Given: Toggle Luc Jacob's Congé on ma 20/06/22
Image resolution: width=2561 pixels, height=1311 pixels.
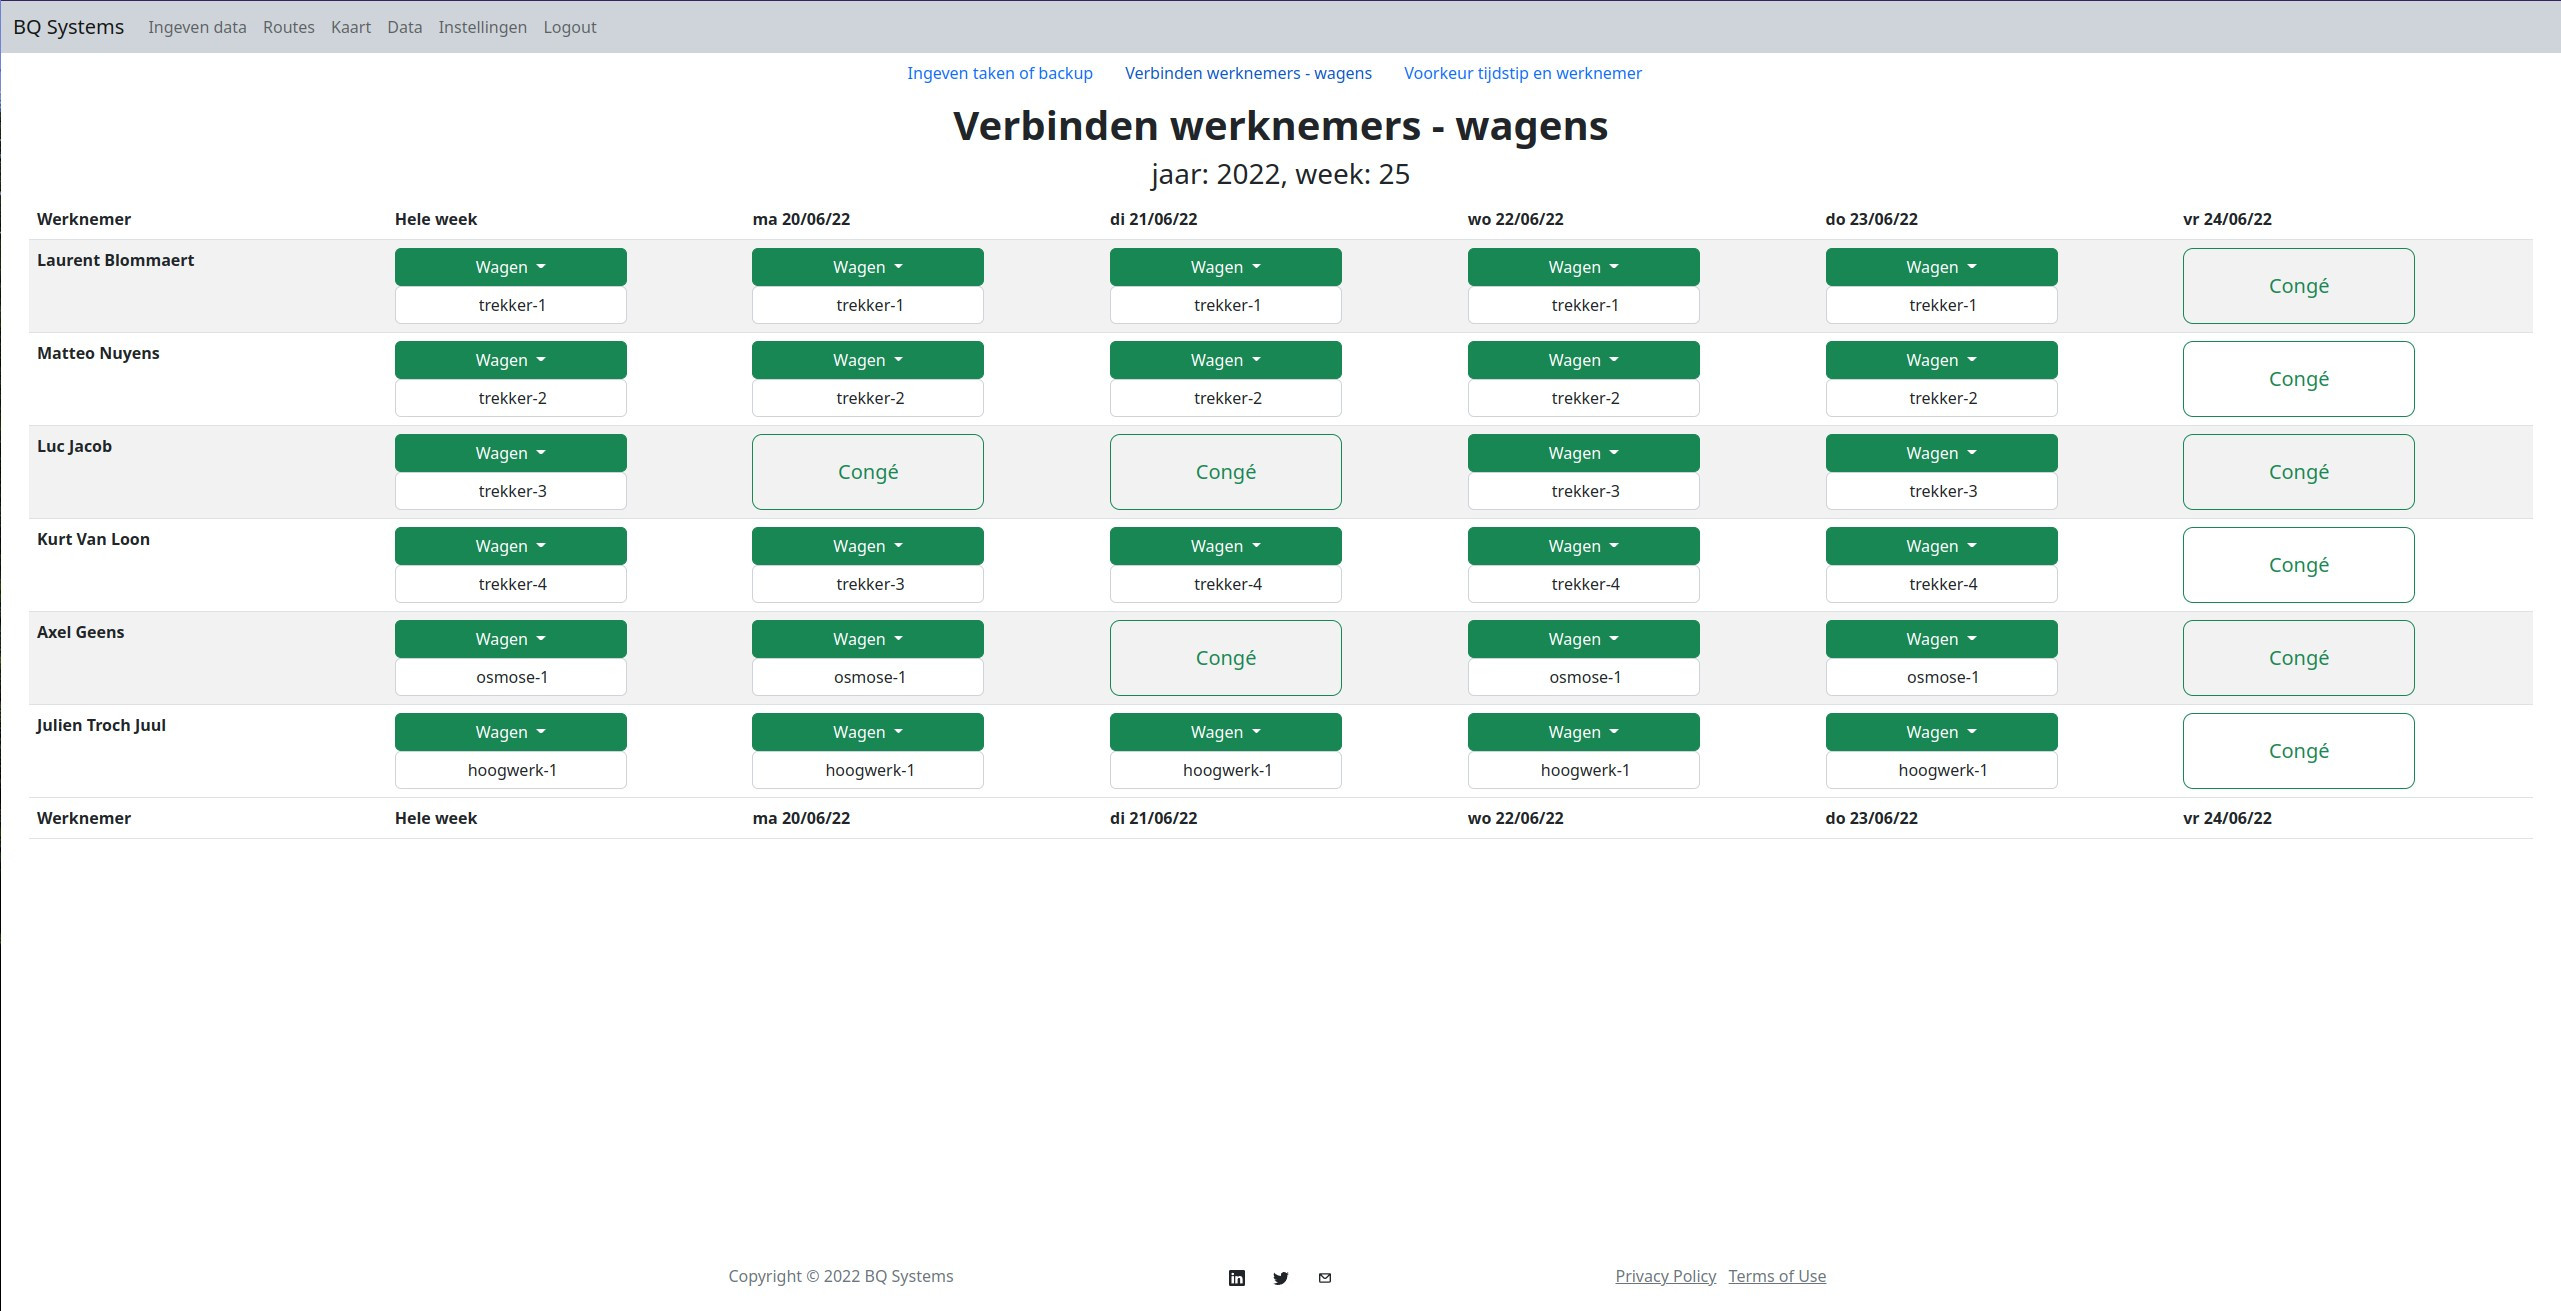Looking at the screenshot, I should tap(868, 472).
